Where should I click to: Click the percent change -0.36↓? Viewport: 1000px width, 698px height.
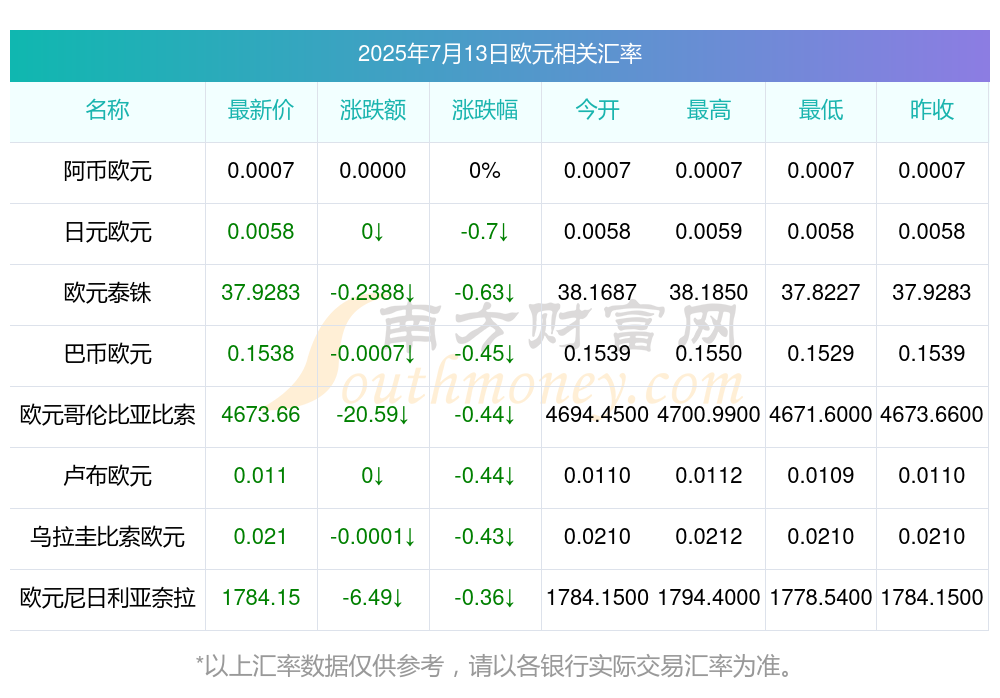485,598
